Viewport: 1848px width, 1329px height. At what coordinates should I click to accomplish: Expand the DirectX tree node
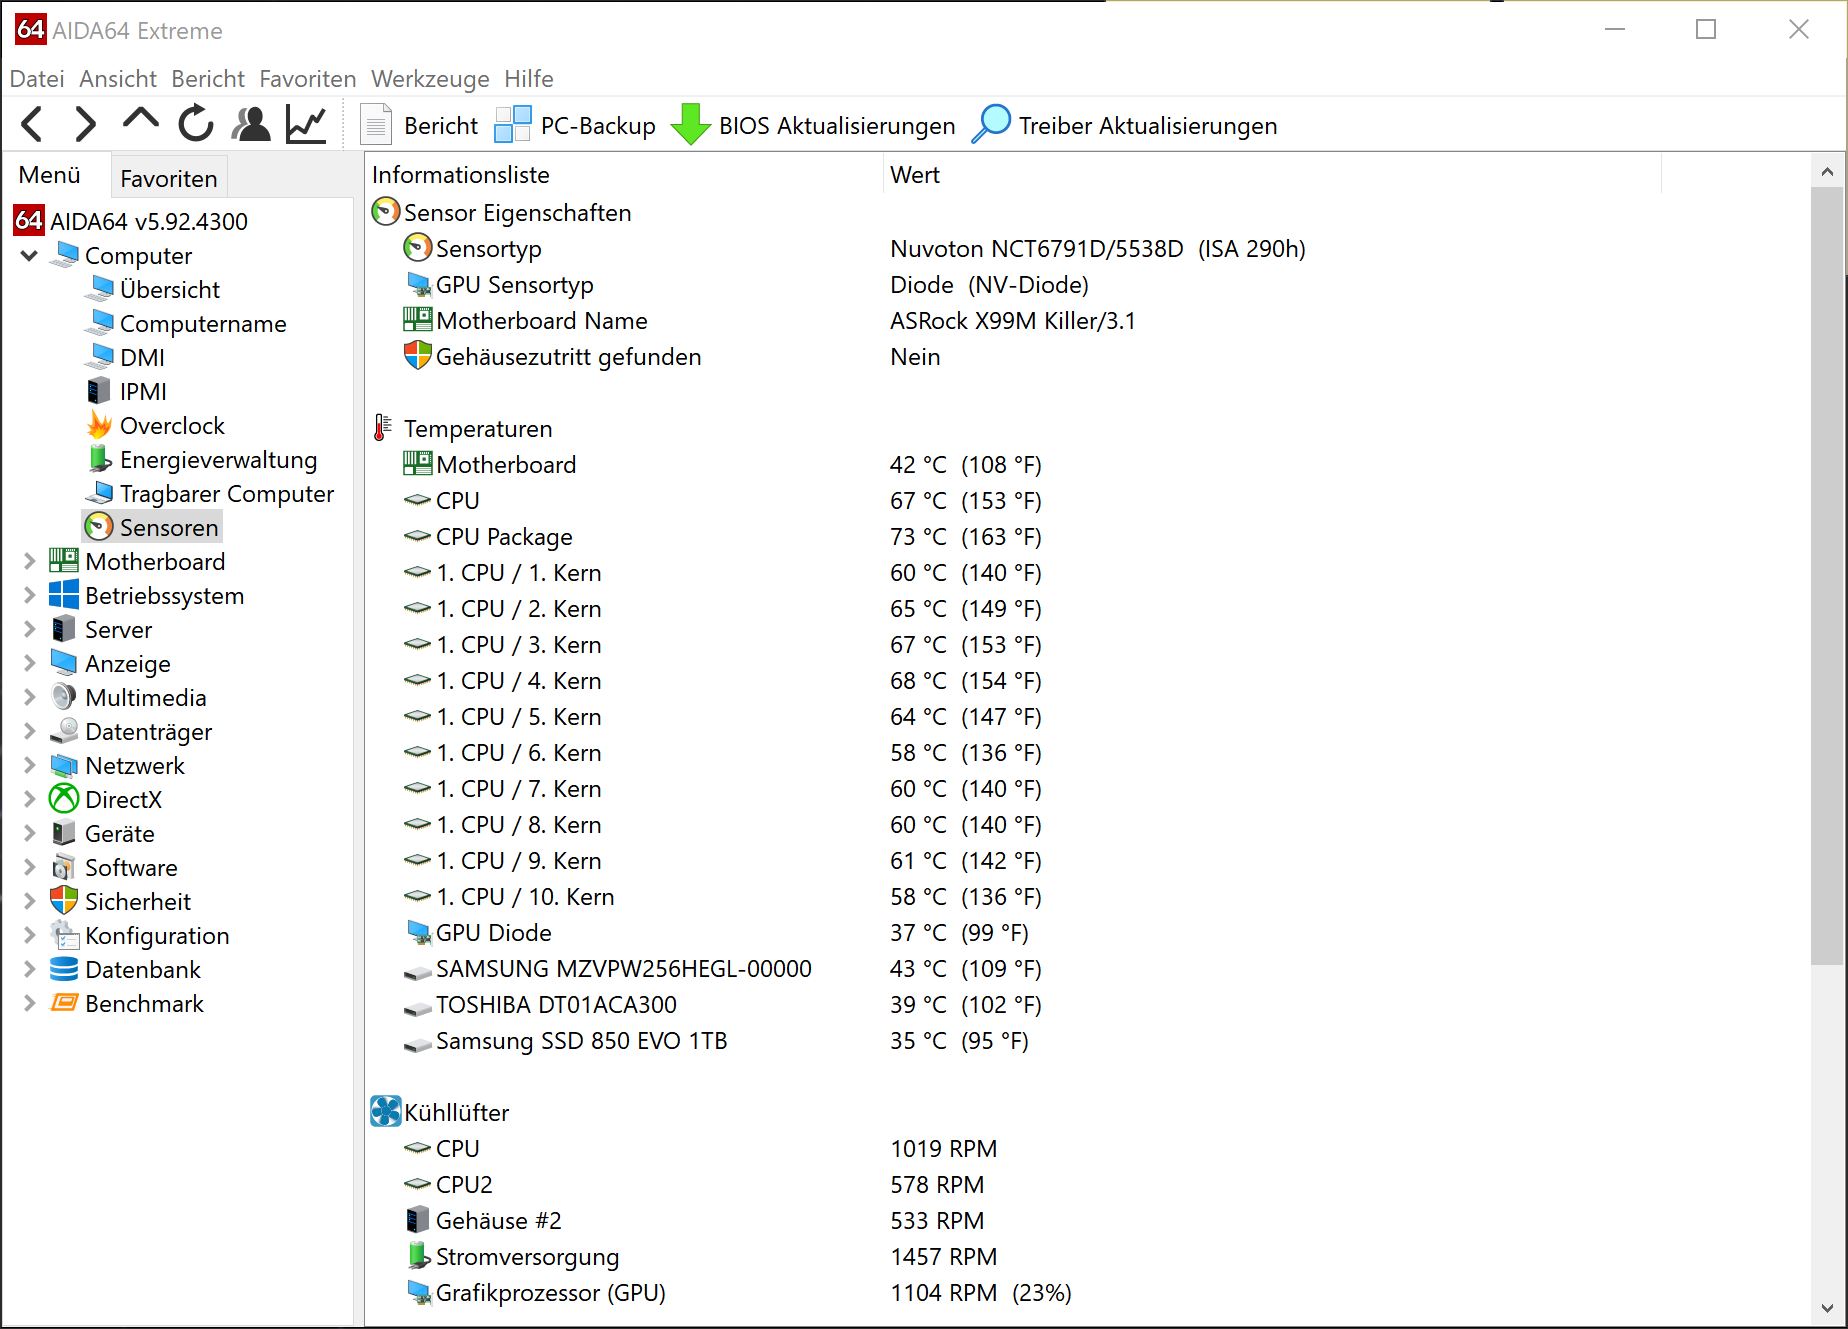30,799
